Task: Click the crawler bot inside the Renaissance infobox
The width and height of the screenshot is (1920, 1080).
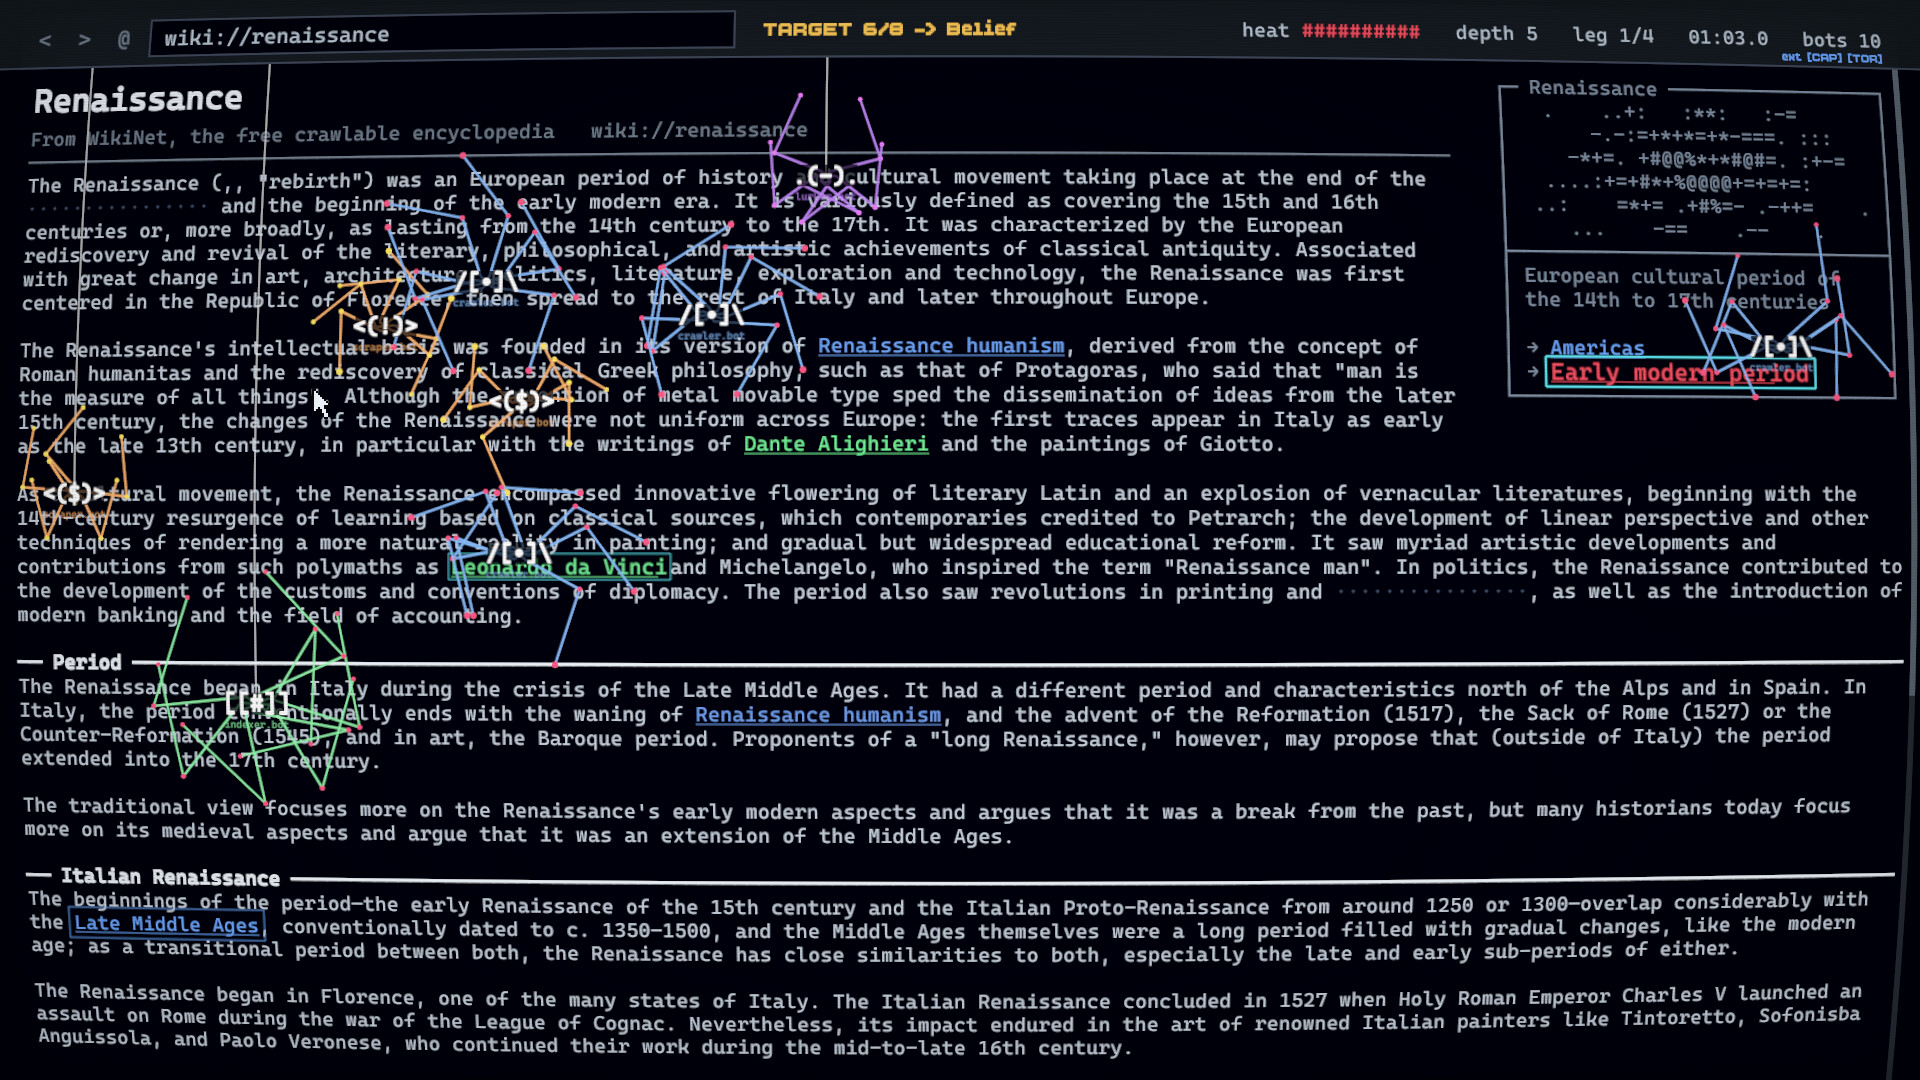Action: tap(1781, 347)
